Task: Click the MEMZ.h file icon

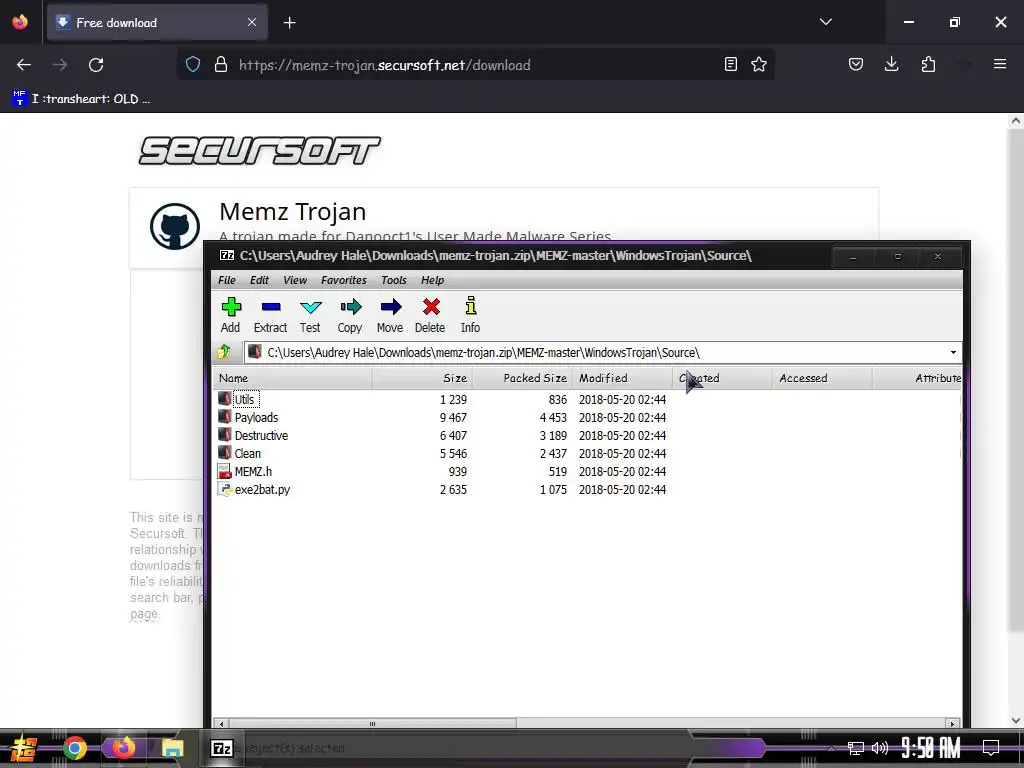Action: click(x=225, y=472)
